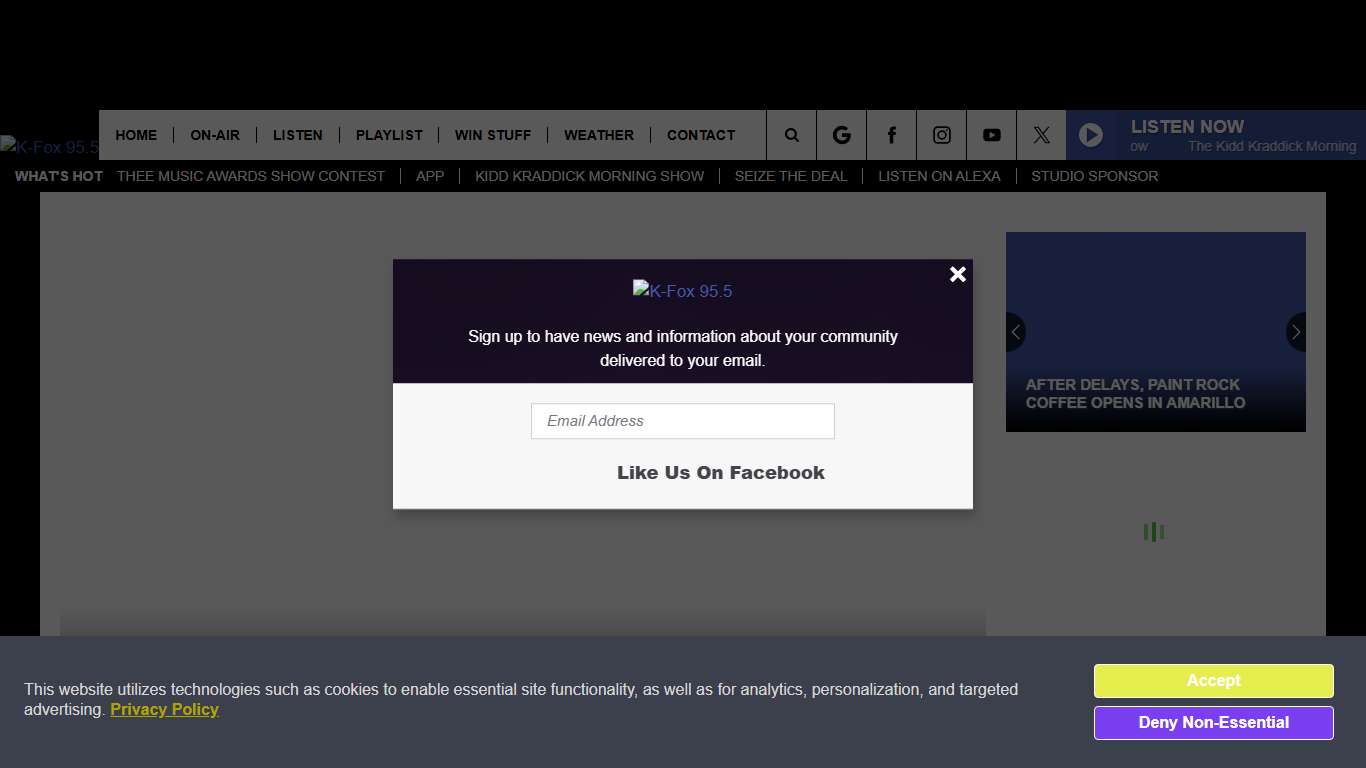Select the PLAYLIST menu item
This screenshot has height=768, width=1366.
pos(389,135)
